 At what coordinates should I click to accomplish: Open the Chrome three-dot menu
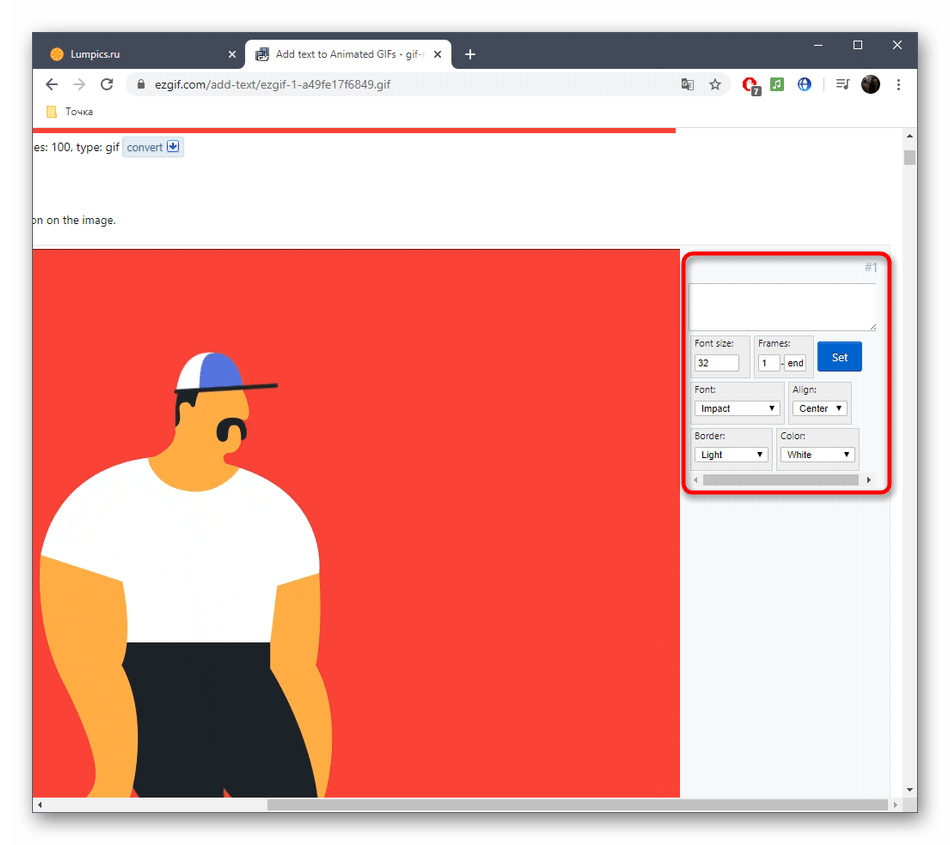899,84
